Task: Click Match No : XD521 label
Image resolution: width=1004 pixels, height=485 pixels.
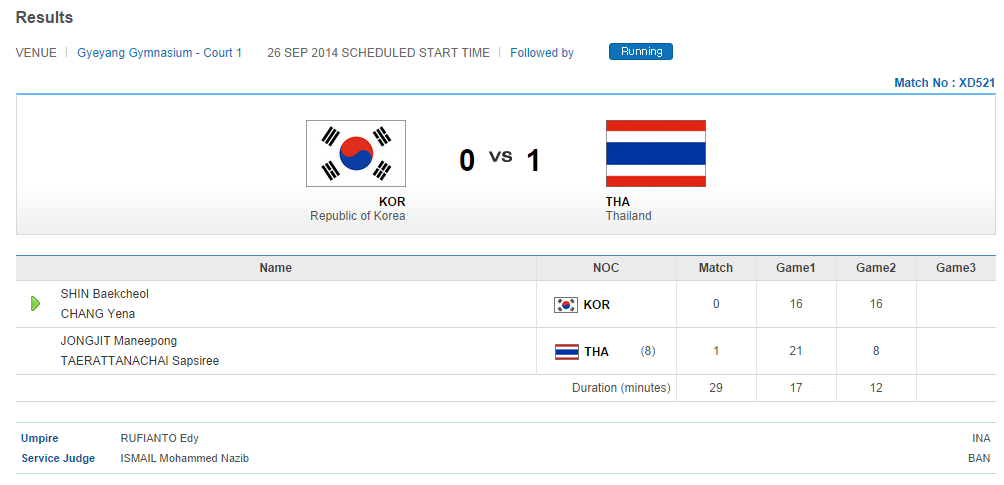Action: (x=944, y=83)
